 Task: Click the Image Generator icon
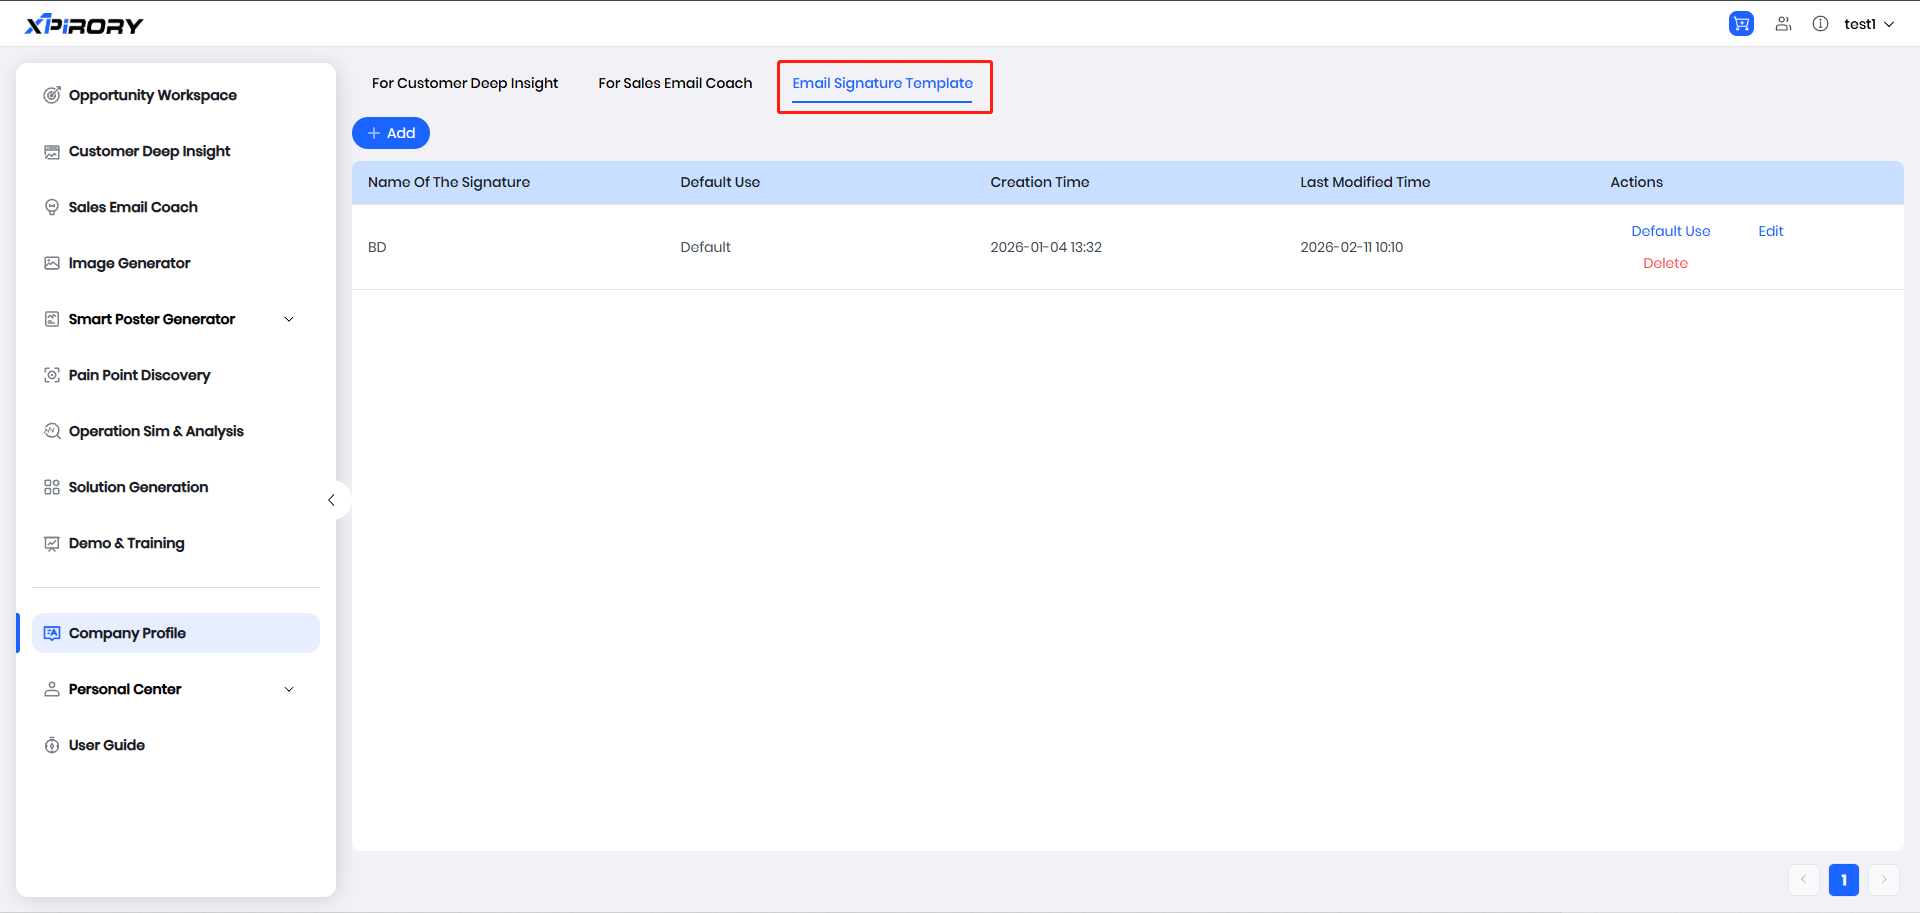[x=52, y=263]
